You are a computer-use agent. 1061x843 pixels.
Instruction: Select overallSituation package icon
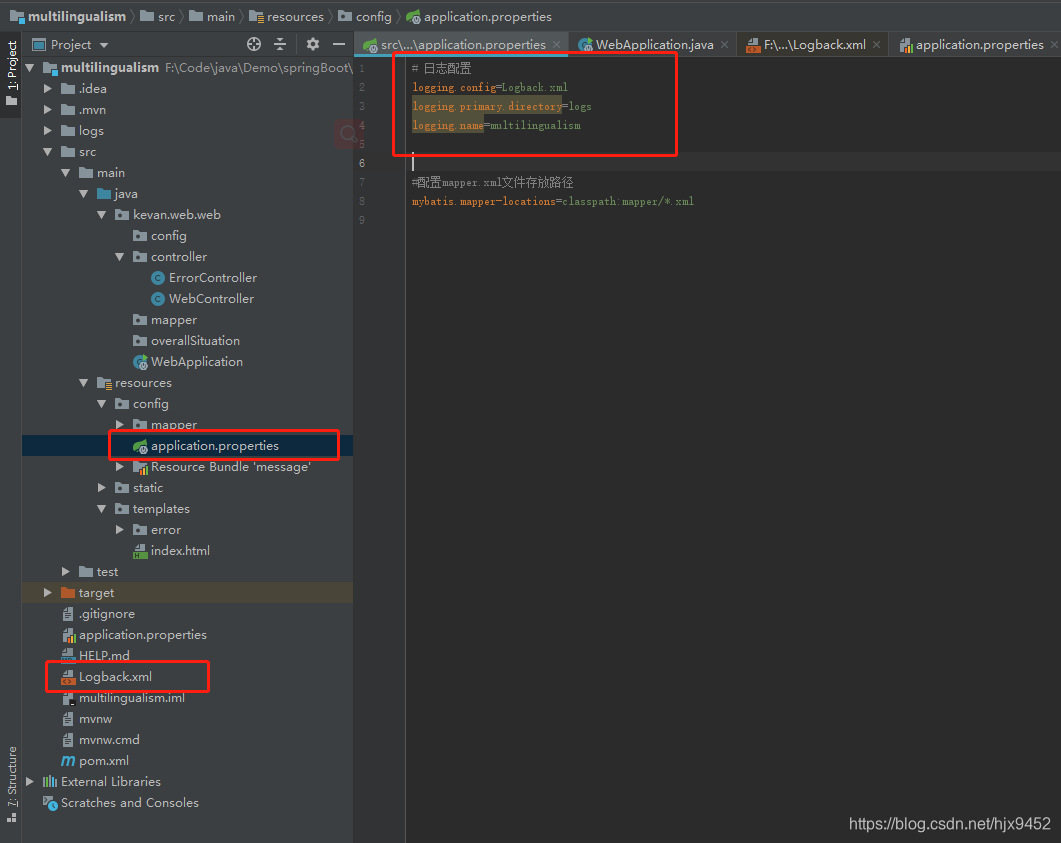140,340
